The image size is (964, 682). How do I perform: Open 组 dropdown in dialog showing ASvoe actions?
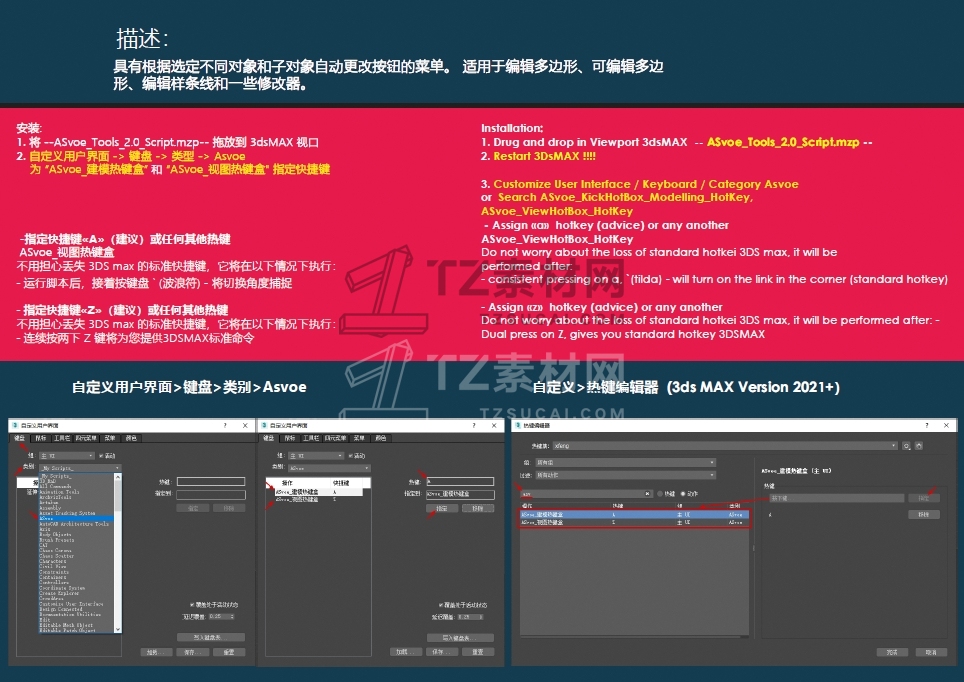316,456
